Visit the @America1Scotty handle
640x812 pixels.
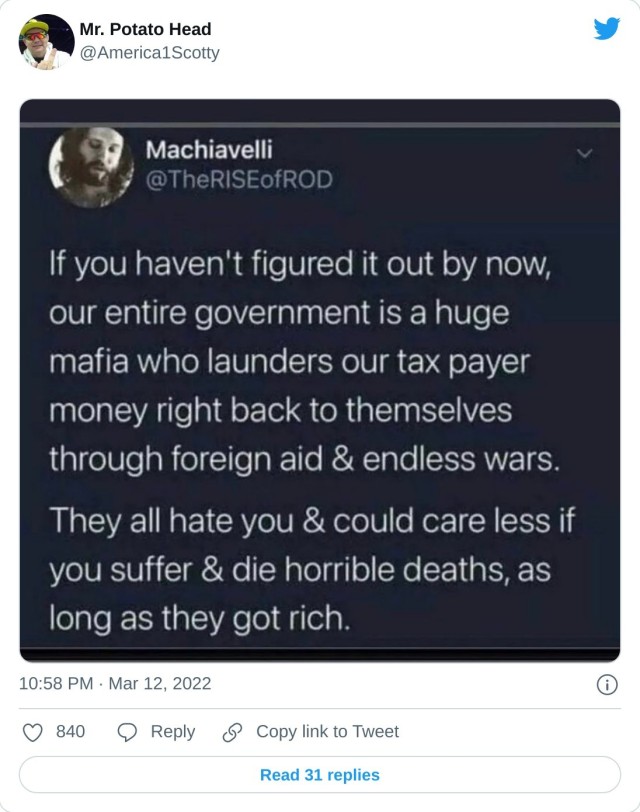click(149, 53)
